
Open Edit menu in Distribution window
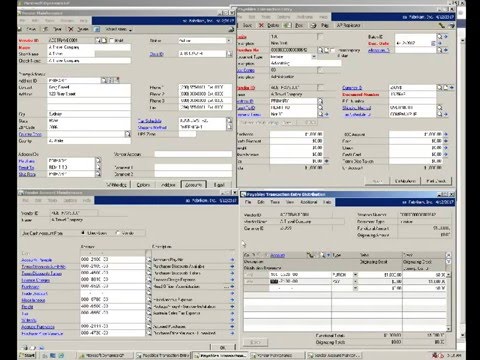(261, 202)
